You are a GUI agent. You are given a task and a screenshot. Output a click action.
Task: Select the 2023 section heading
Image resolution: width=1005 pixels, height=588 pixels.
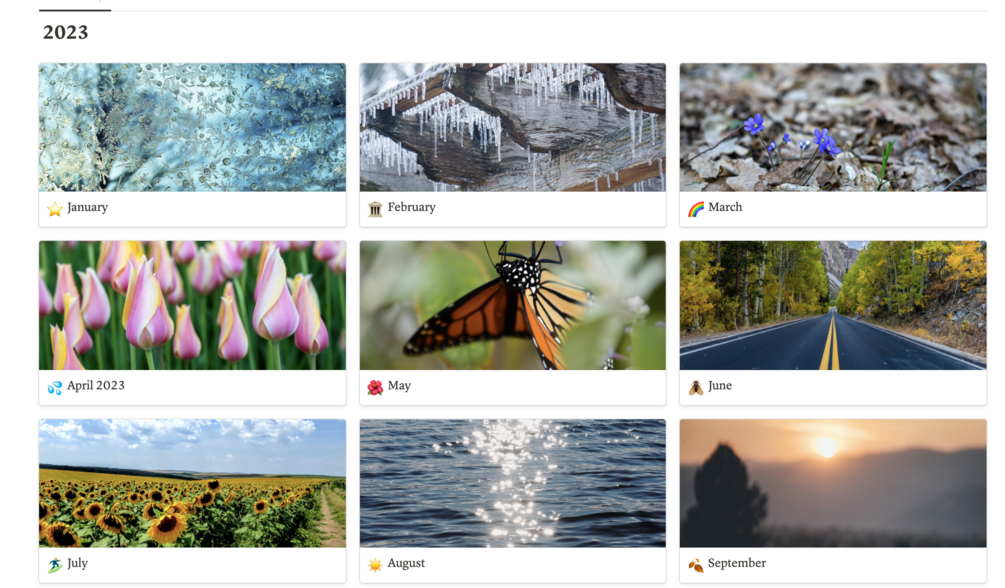coord(65,32)
